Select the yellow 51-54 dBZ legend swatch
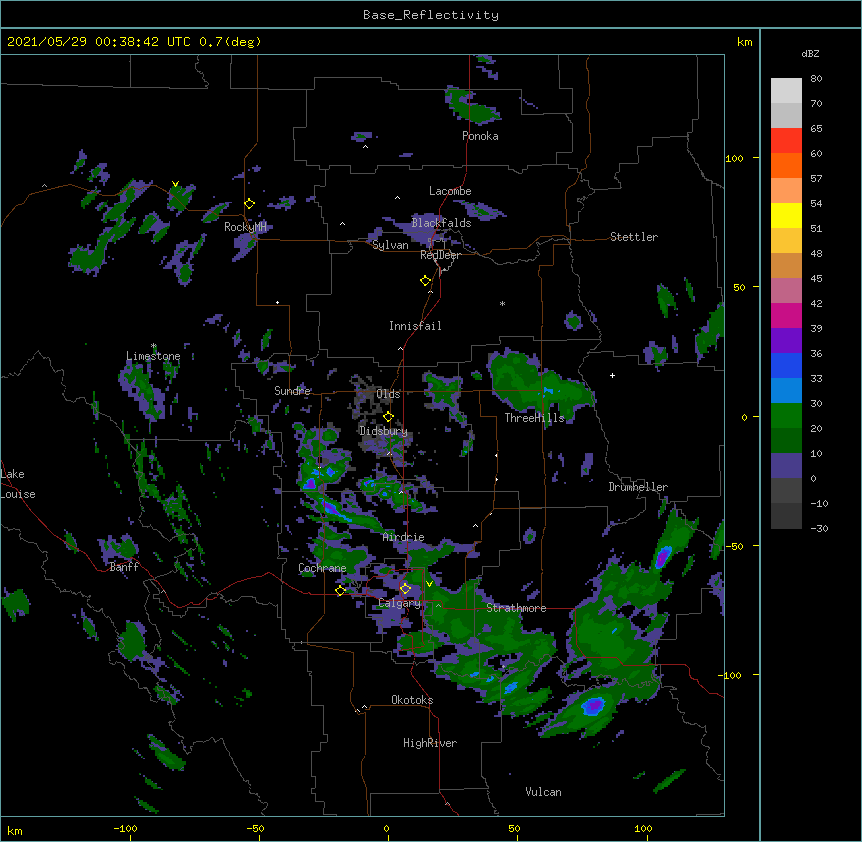 [x=786, y=215]
